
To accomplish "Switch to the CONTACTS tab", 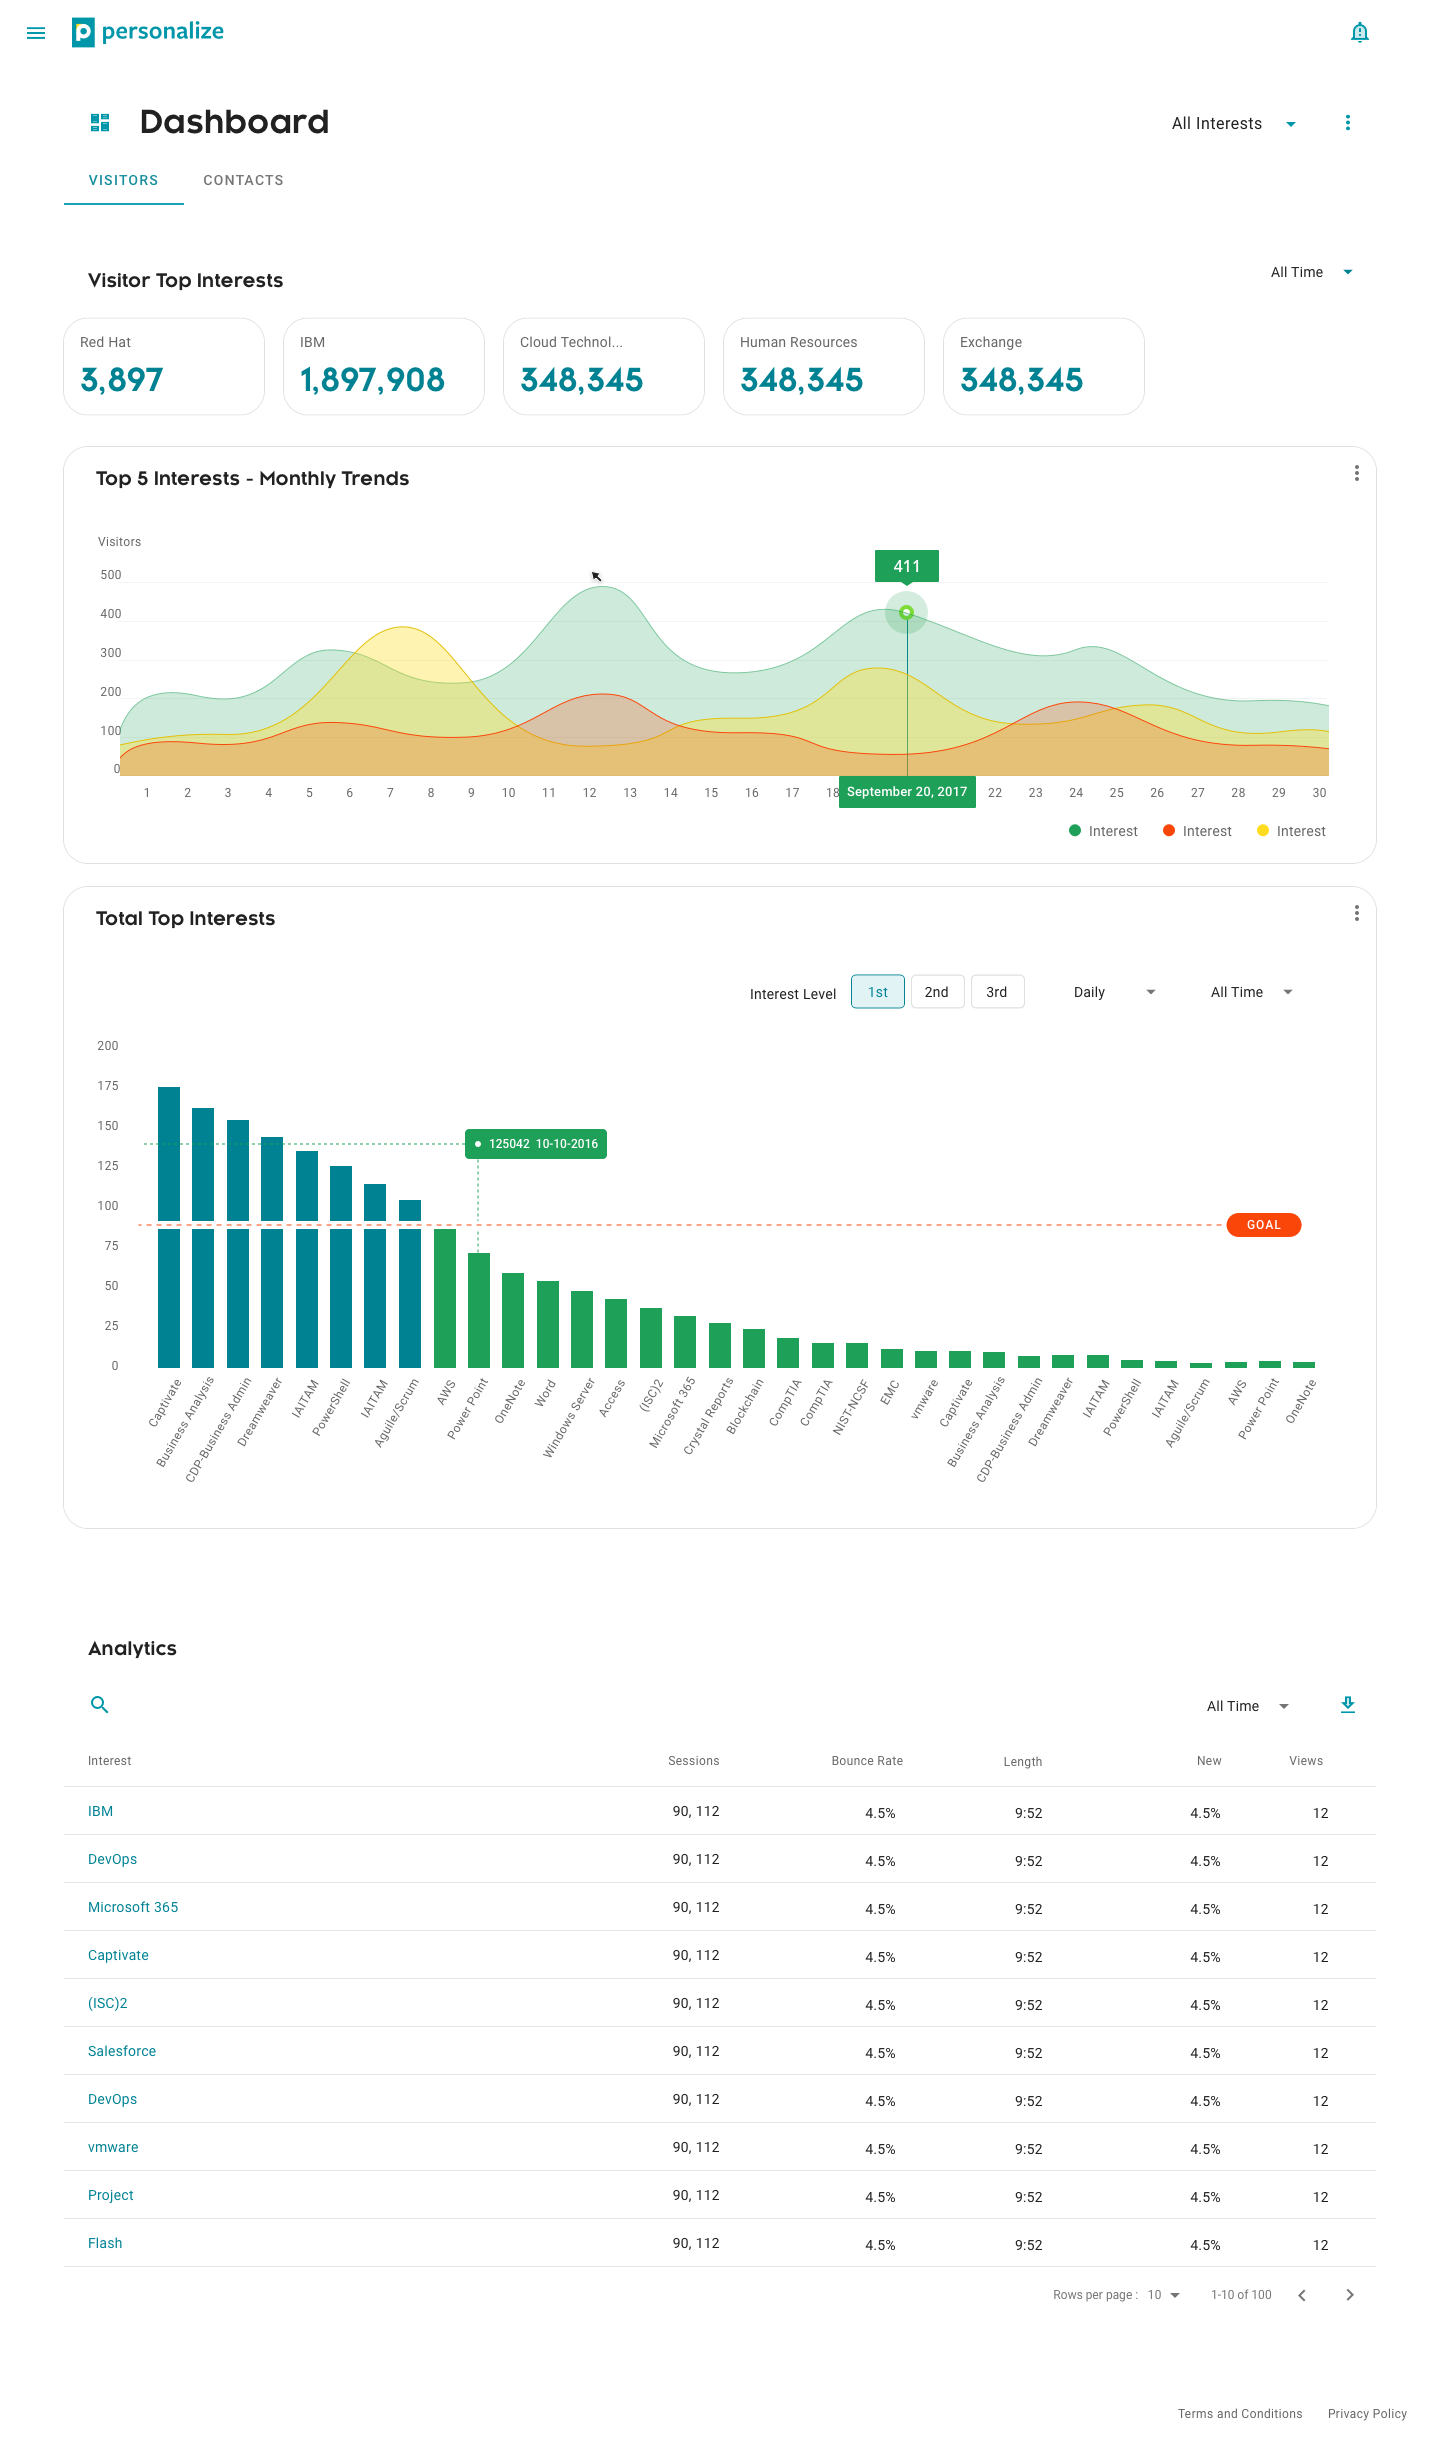I will [243, 181].
